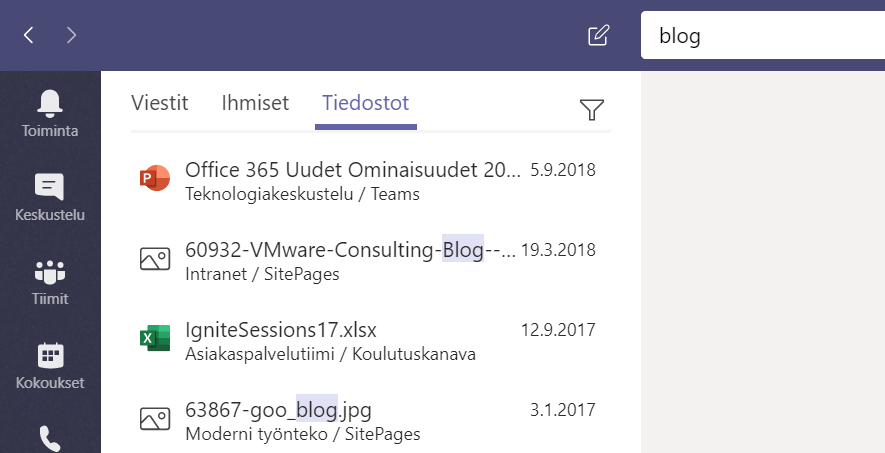
Task: Open the calls phone icon
Action: 50,437
